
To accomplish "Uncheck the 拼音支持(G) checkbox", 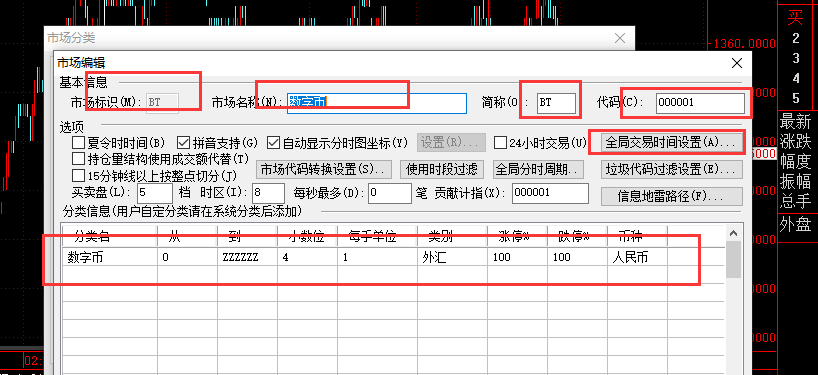I will tap(183, 142).
